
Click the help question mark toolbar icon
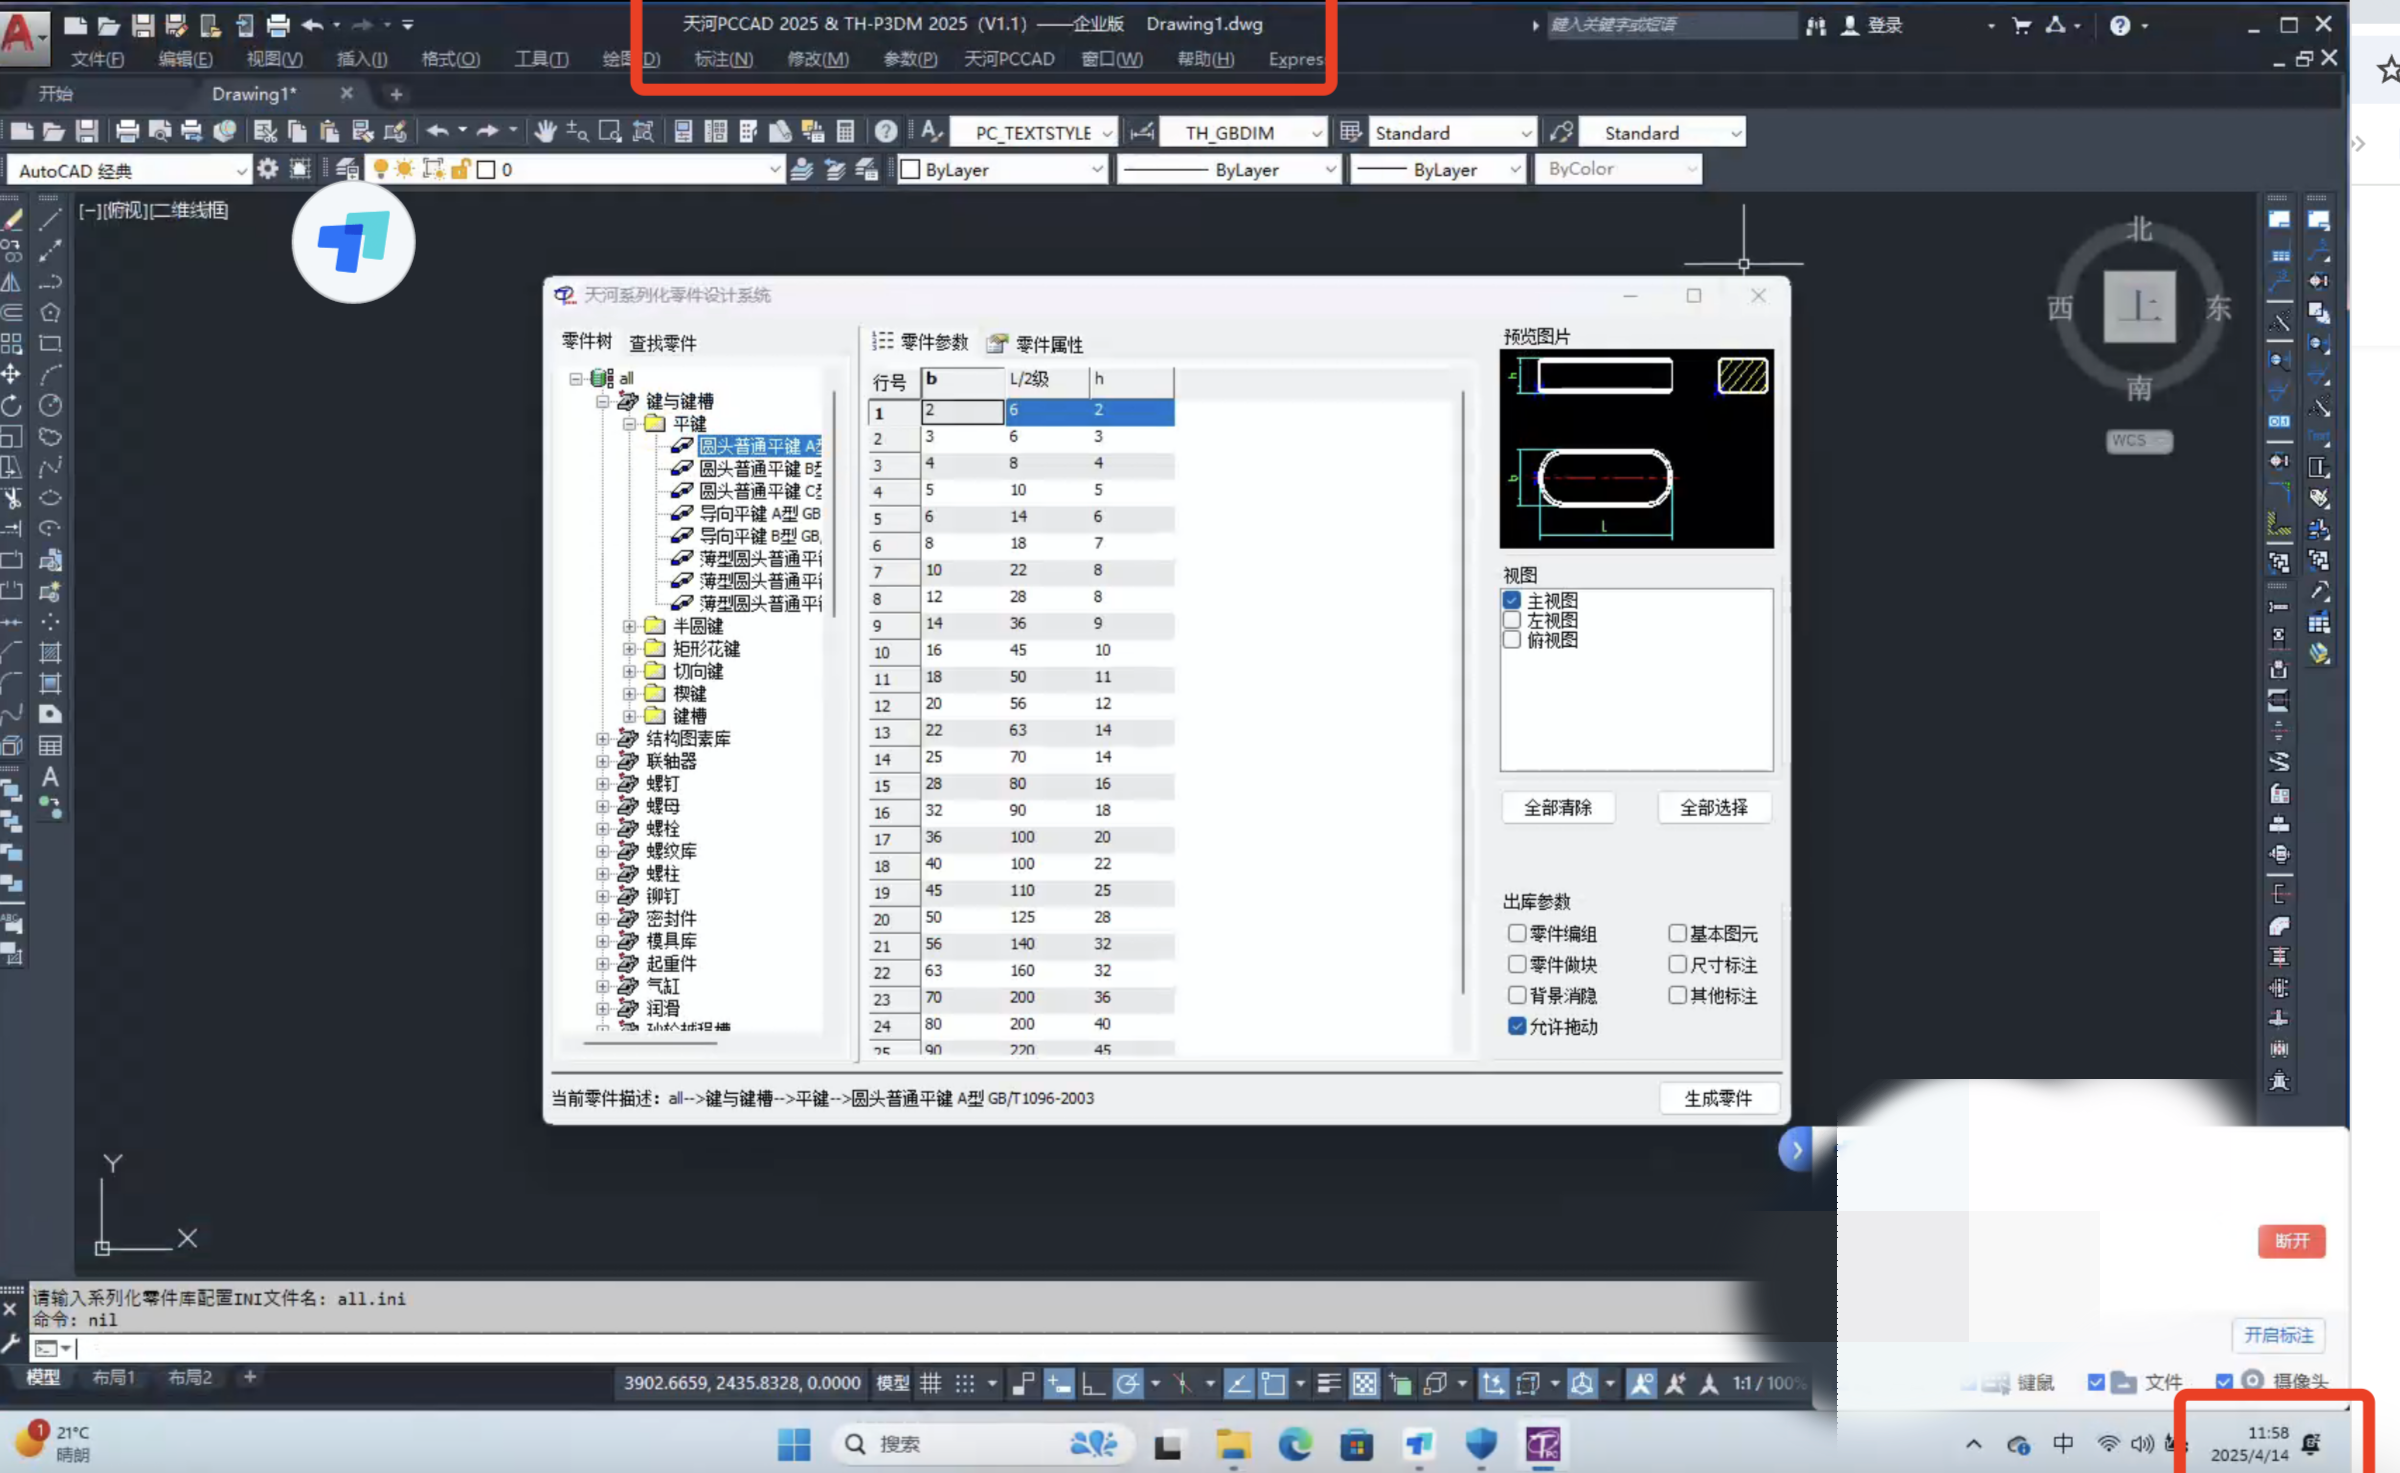pyautogui.click(x=885, y=131)
